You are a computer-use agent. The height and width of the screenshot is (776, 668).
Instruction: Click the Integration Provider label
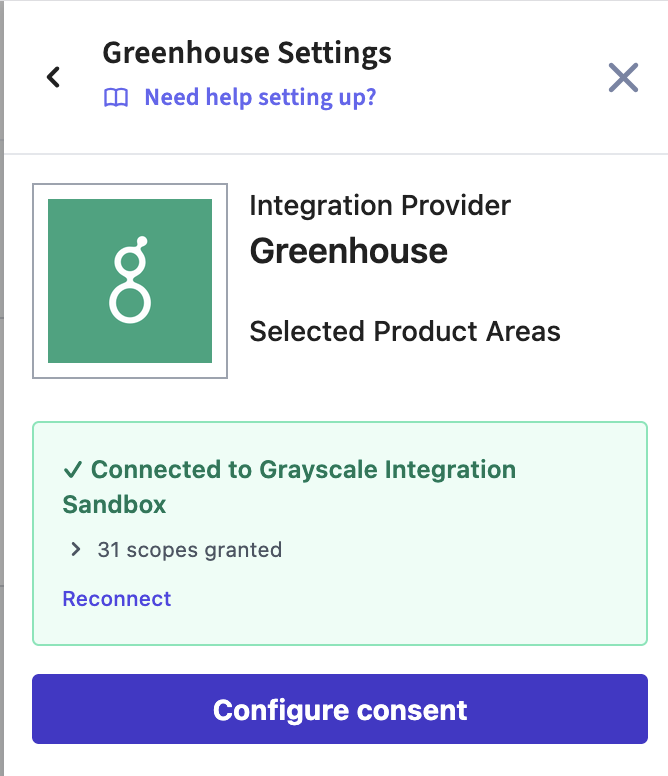tap(380, 205)
